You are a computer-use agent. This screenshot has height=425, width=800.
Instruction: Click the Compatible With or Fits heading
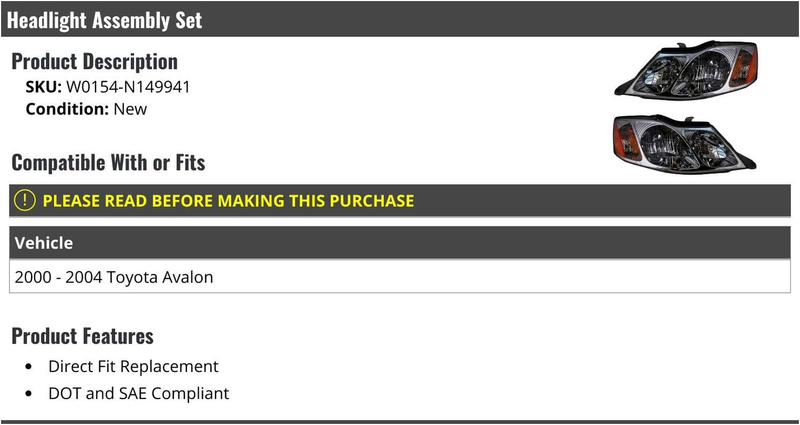(x=108, y=163)
